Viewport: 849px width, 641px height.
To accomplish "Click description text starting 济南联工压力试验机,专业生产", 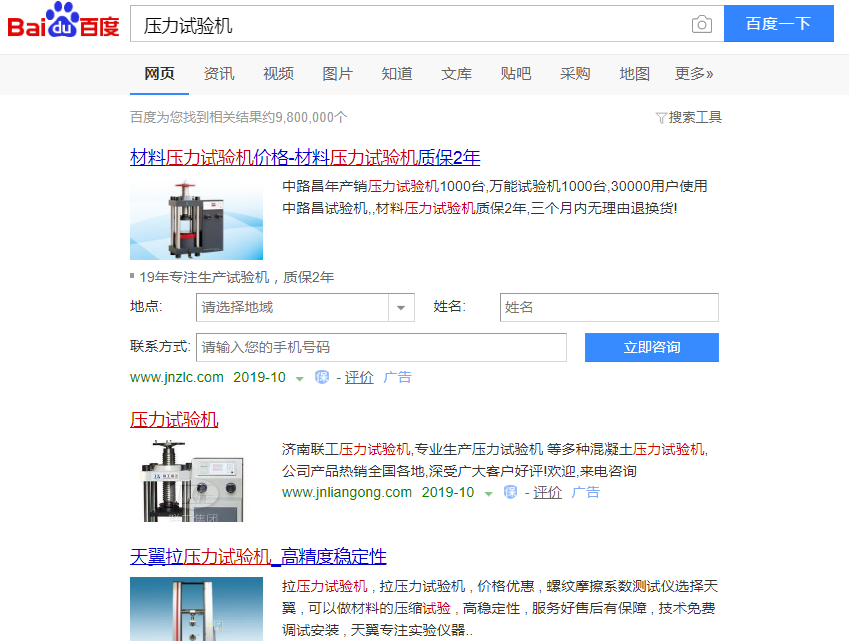I will 495,460.
